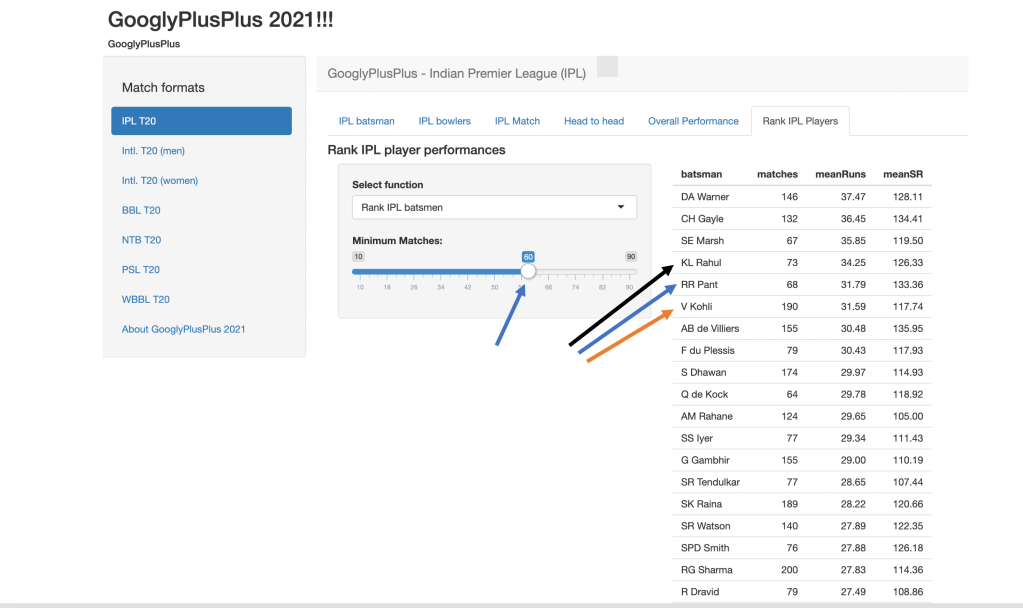Switch to the IPL batsman tab
Viewport: 1023px width, 608px height.
[366, 121]
